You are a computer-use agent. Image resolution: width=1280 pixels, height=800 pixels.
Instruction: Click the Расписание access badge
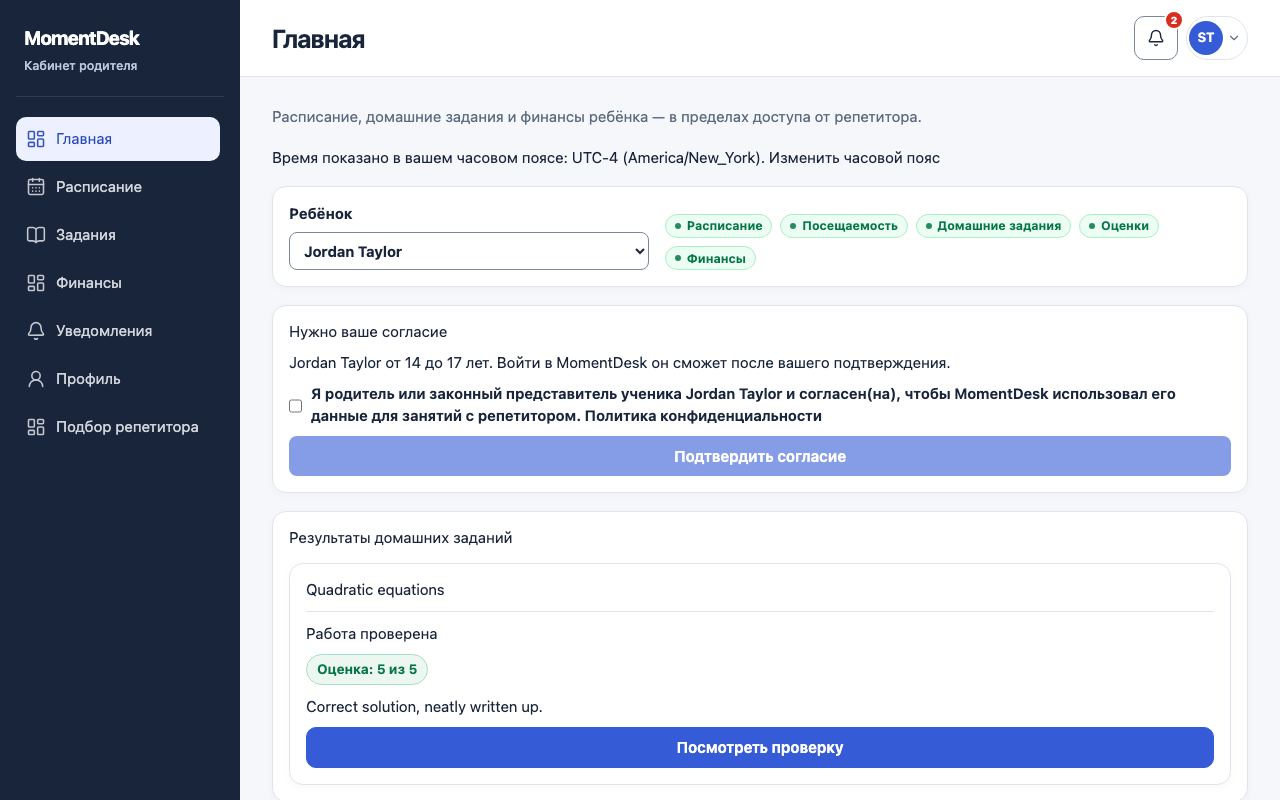(719, 226)
